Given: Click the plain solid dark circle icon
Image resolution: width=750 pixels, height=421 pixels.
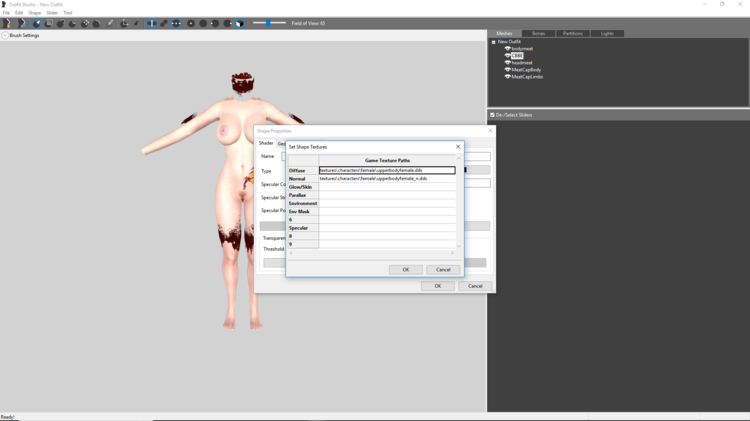Looking at the screenshot, I should tap(203, 23).
